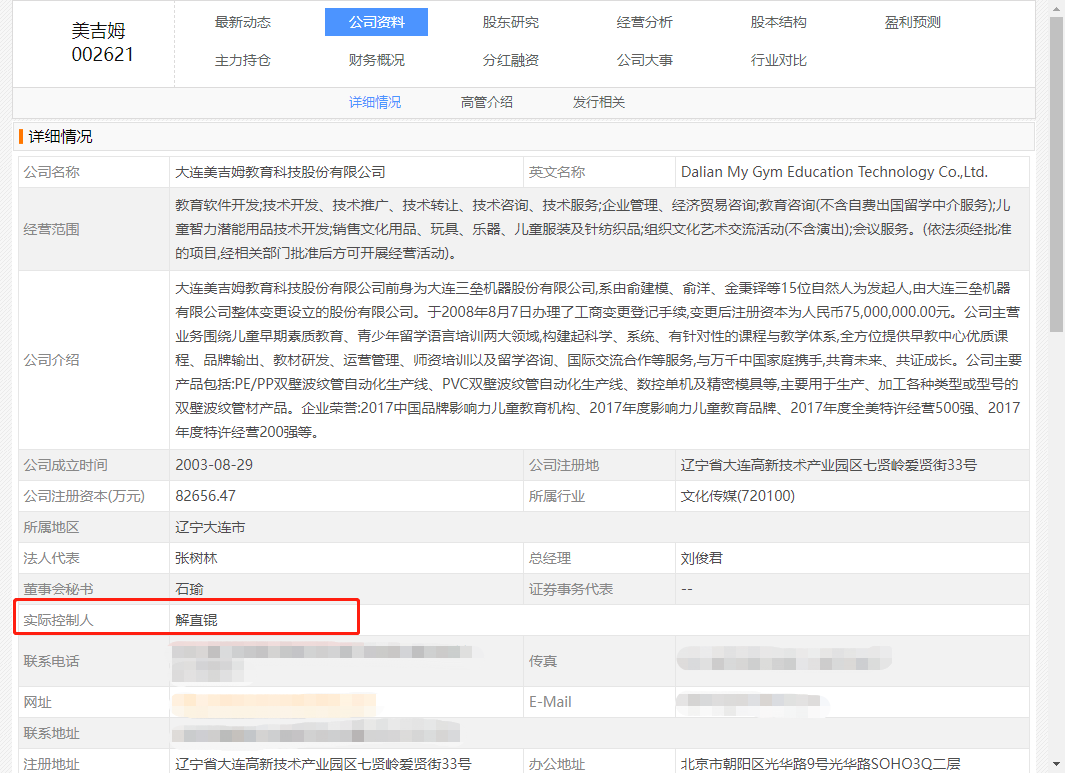This screenshot has width=1070, height=775.
Task: Click board secretary name 石瑜
Action: [189, 589]
